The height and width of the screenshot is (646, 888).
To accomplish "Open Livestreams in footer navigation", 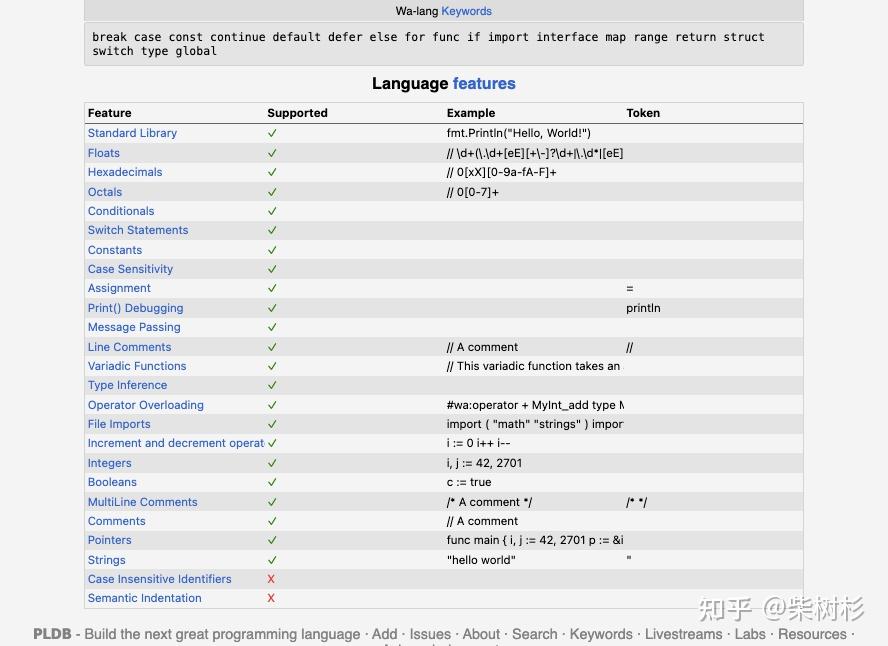I will (x=683, y=634).
